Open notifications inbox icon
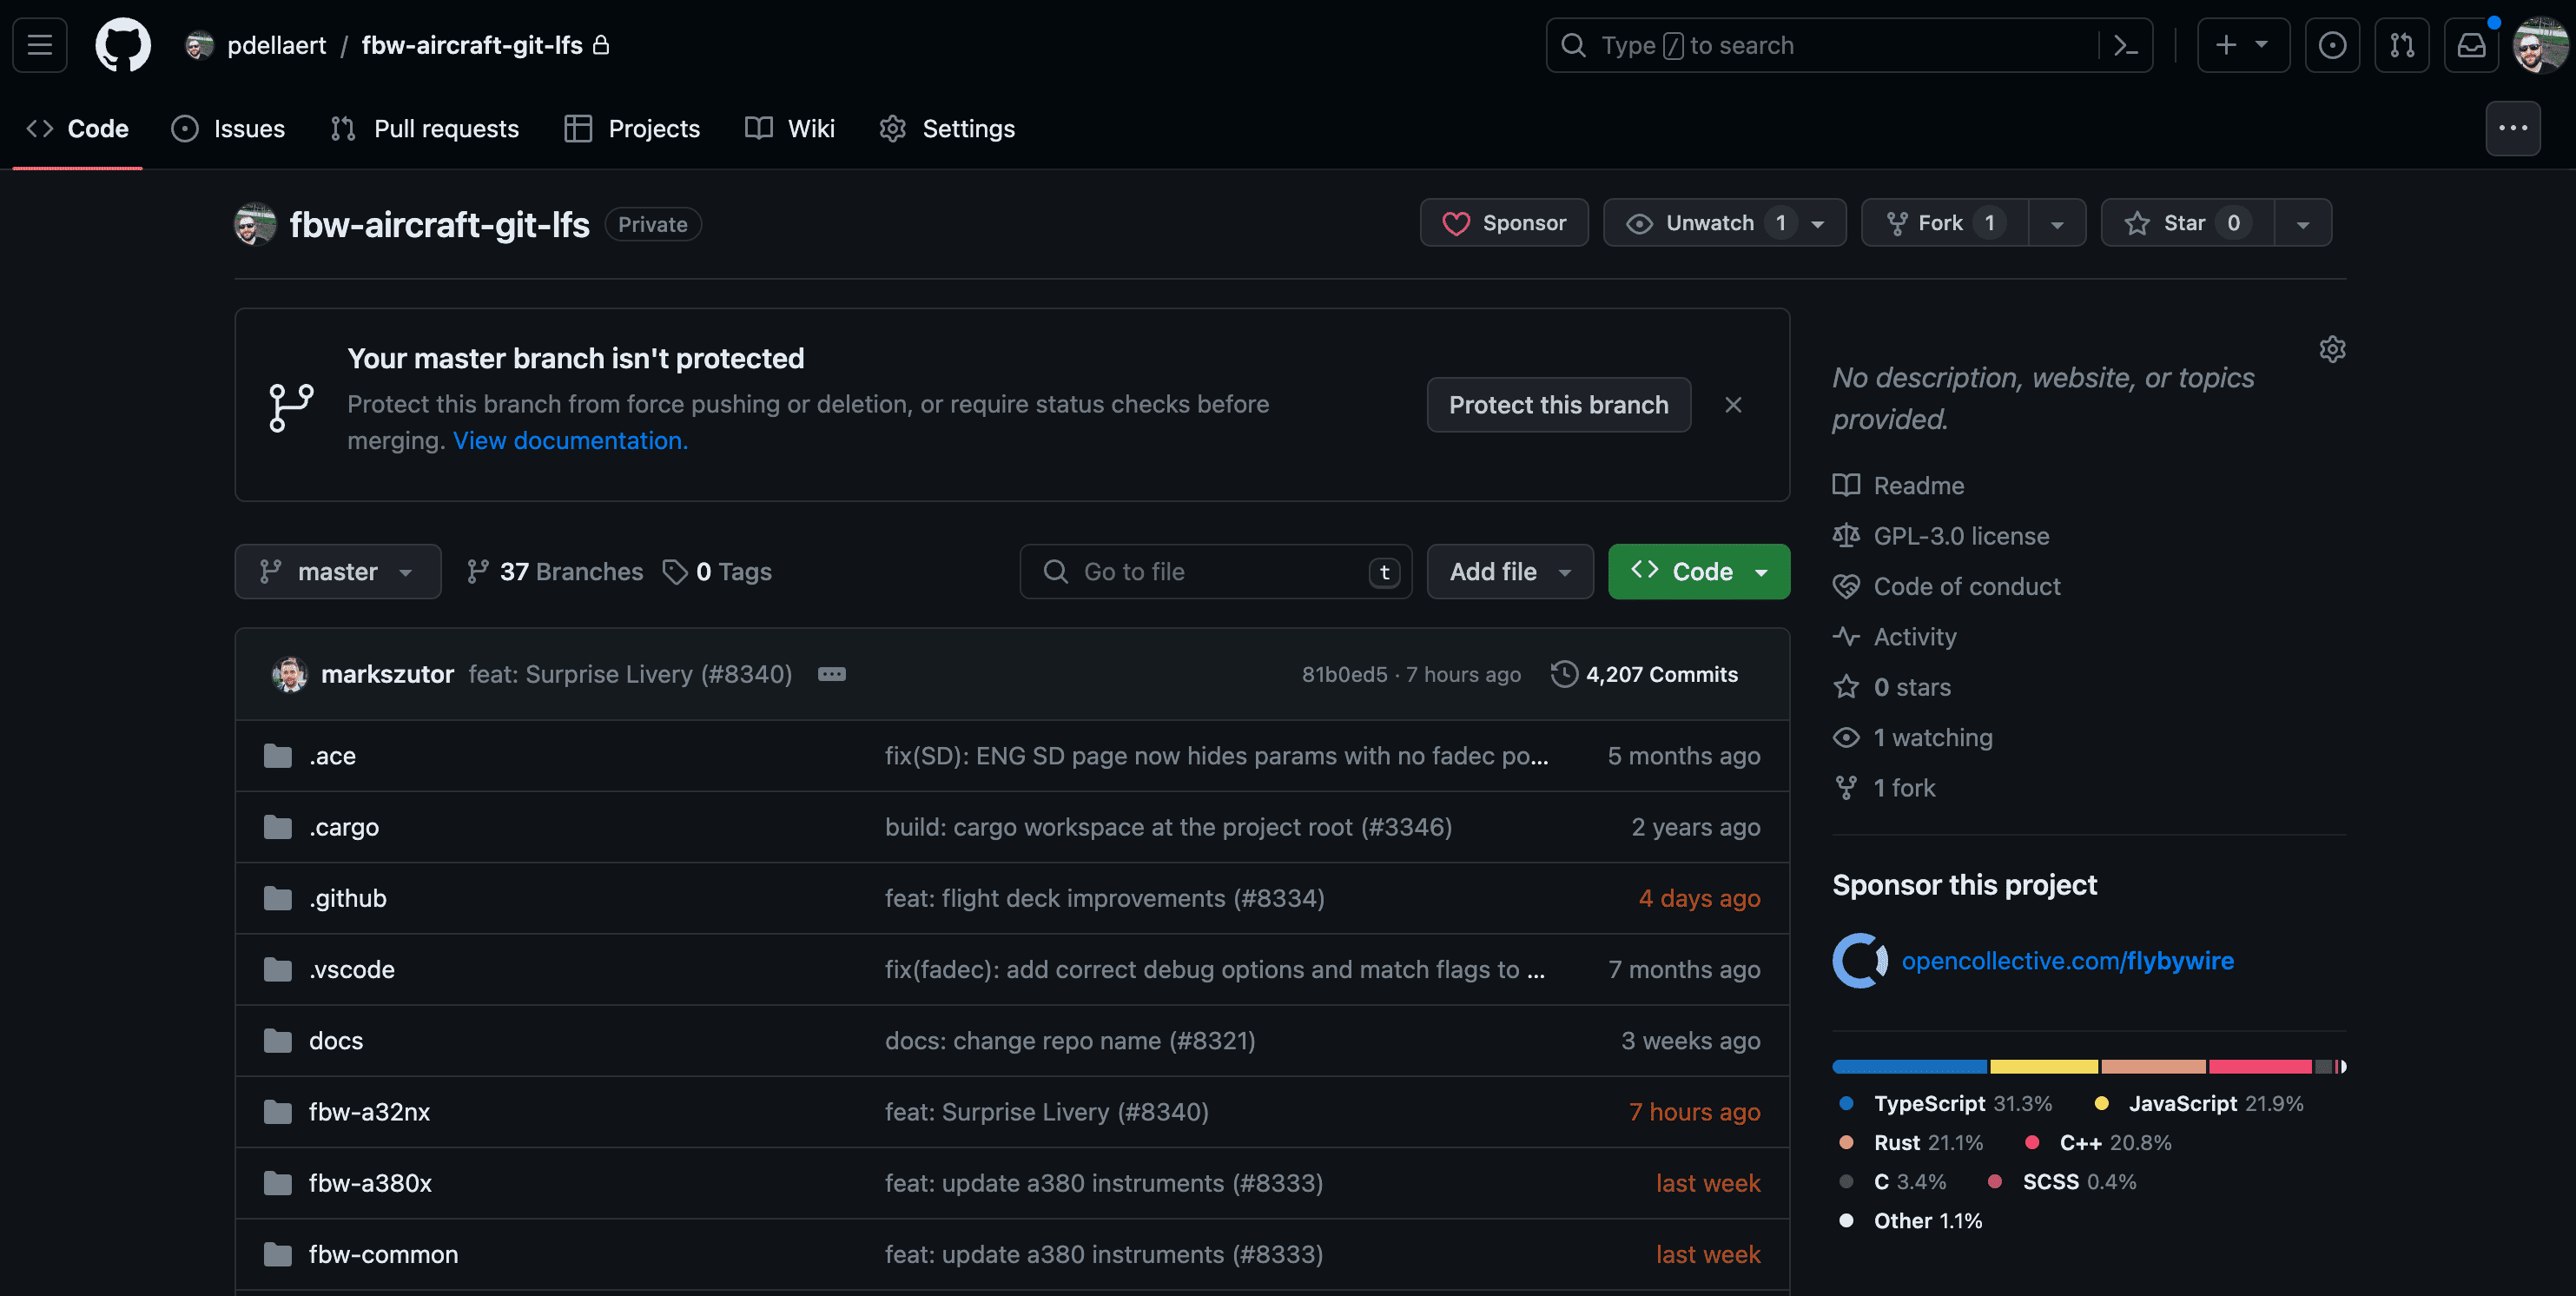2576x1296 pixels. [2471, 45]
